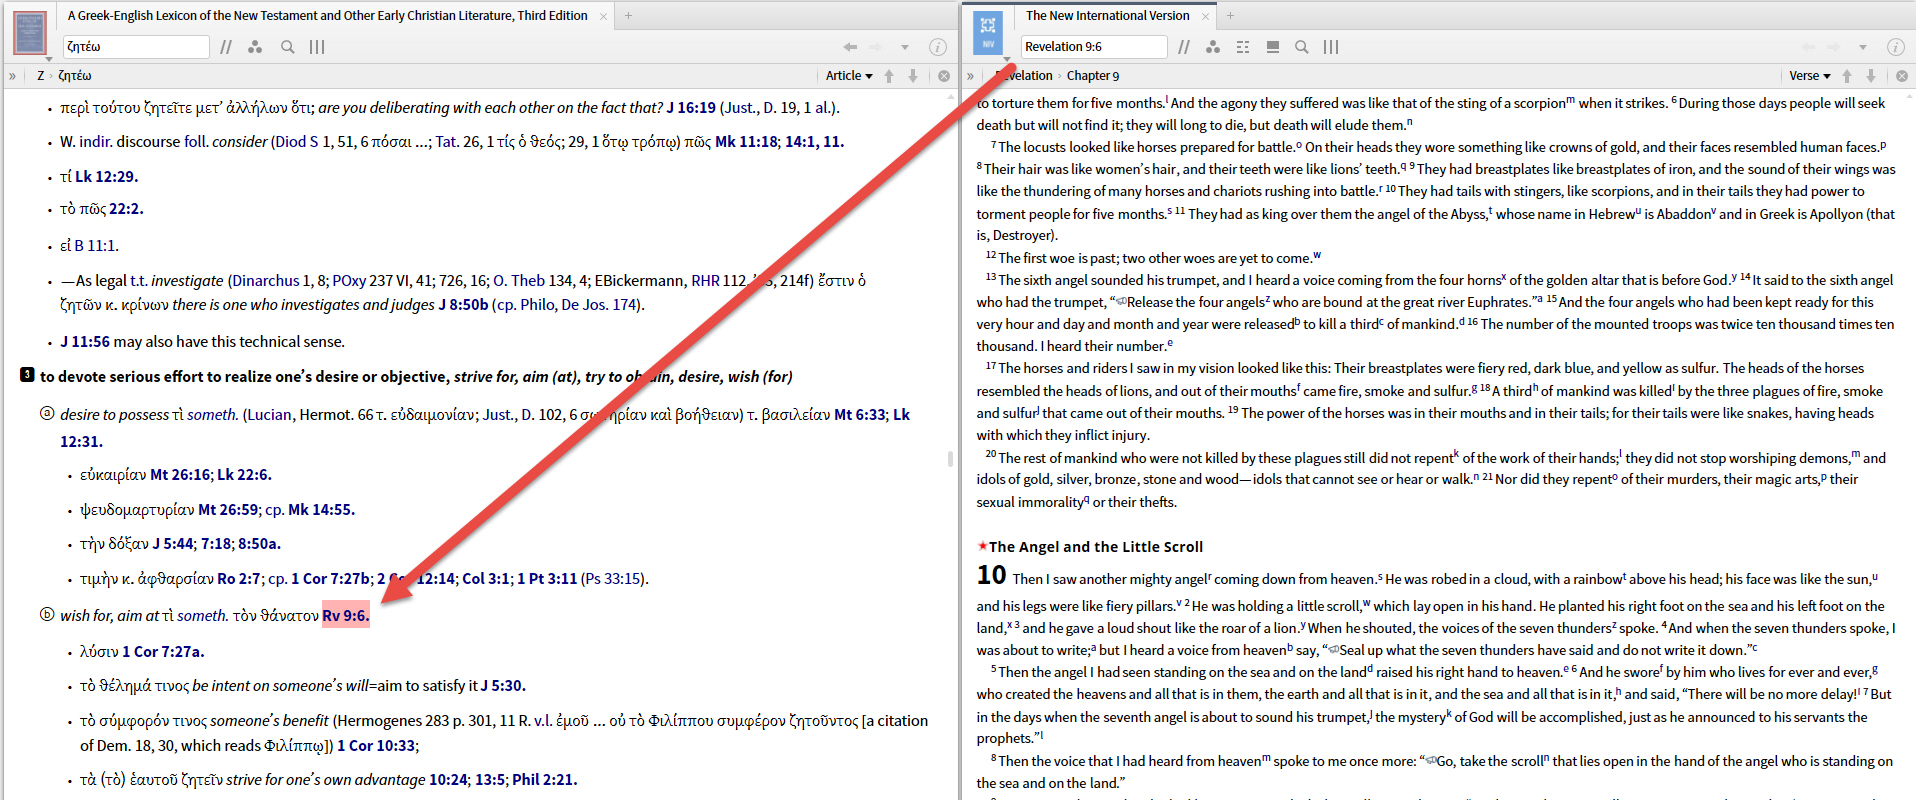Screen dimensions: 1916x800
Task: Open inline search in the NIV panel
Action: click(1302, 47)
